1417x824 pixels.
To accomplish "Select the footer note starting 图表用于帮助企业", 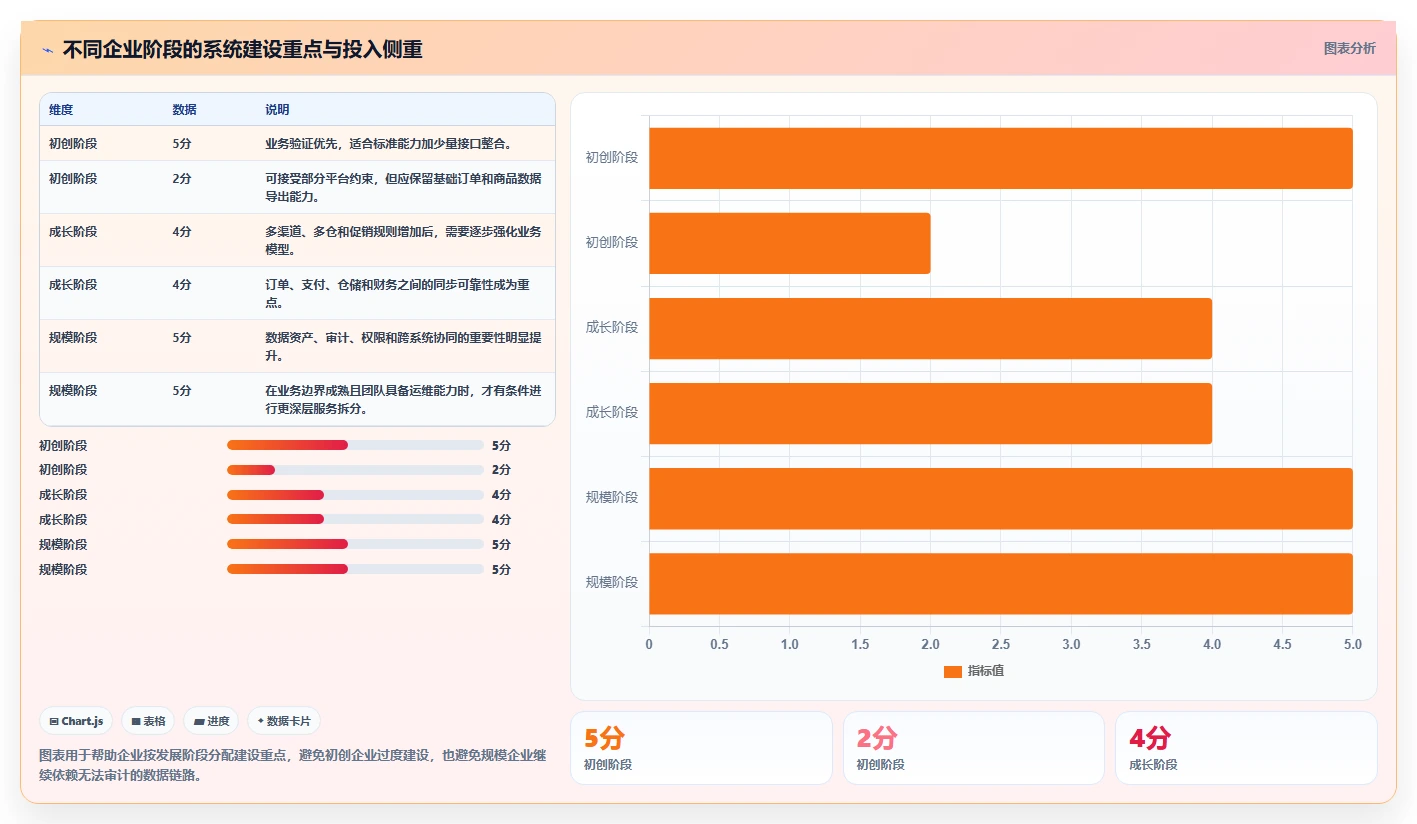I will (292, 765).
